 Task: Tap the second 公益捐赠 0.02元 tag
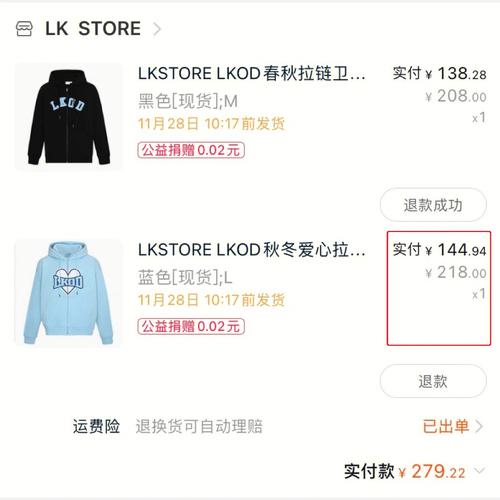[x=191, y=326]
